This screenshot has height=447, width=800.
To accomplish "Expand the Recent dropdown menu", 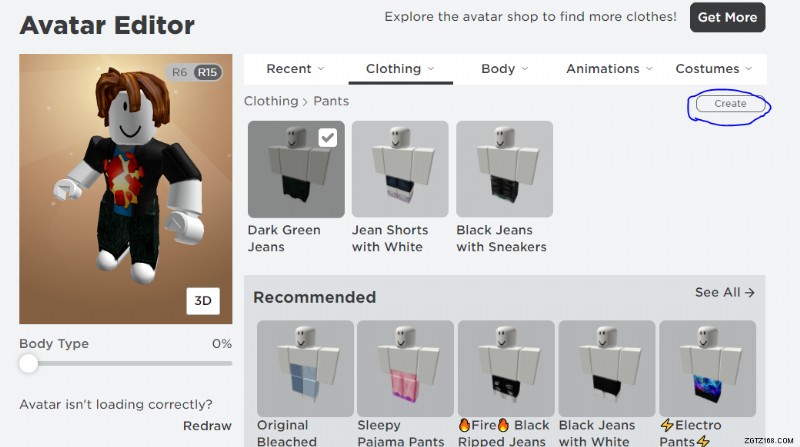I will click(x=295, y=68).
